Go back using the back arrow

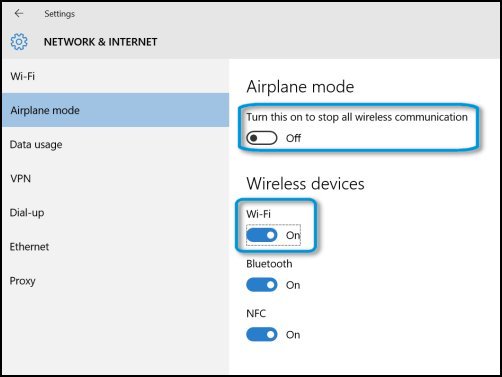19,14
